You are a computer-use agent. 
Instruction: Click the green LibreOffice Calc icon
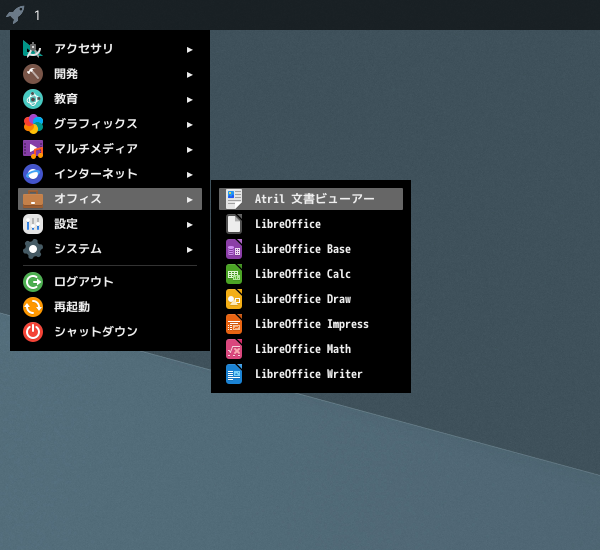pos(234,274)
